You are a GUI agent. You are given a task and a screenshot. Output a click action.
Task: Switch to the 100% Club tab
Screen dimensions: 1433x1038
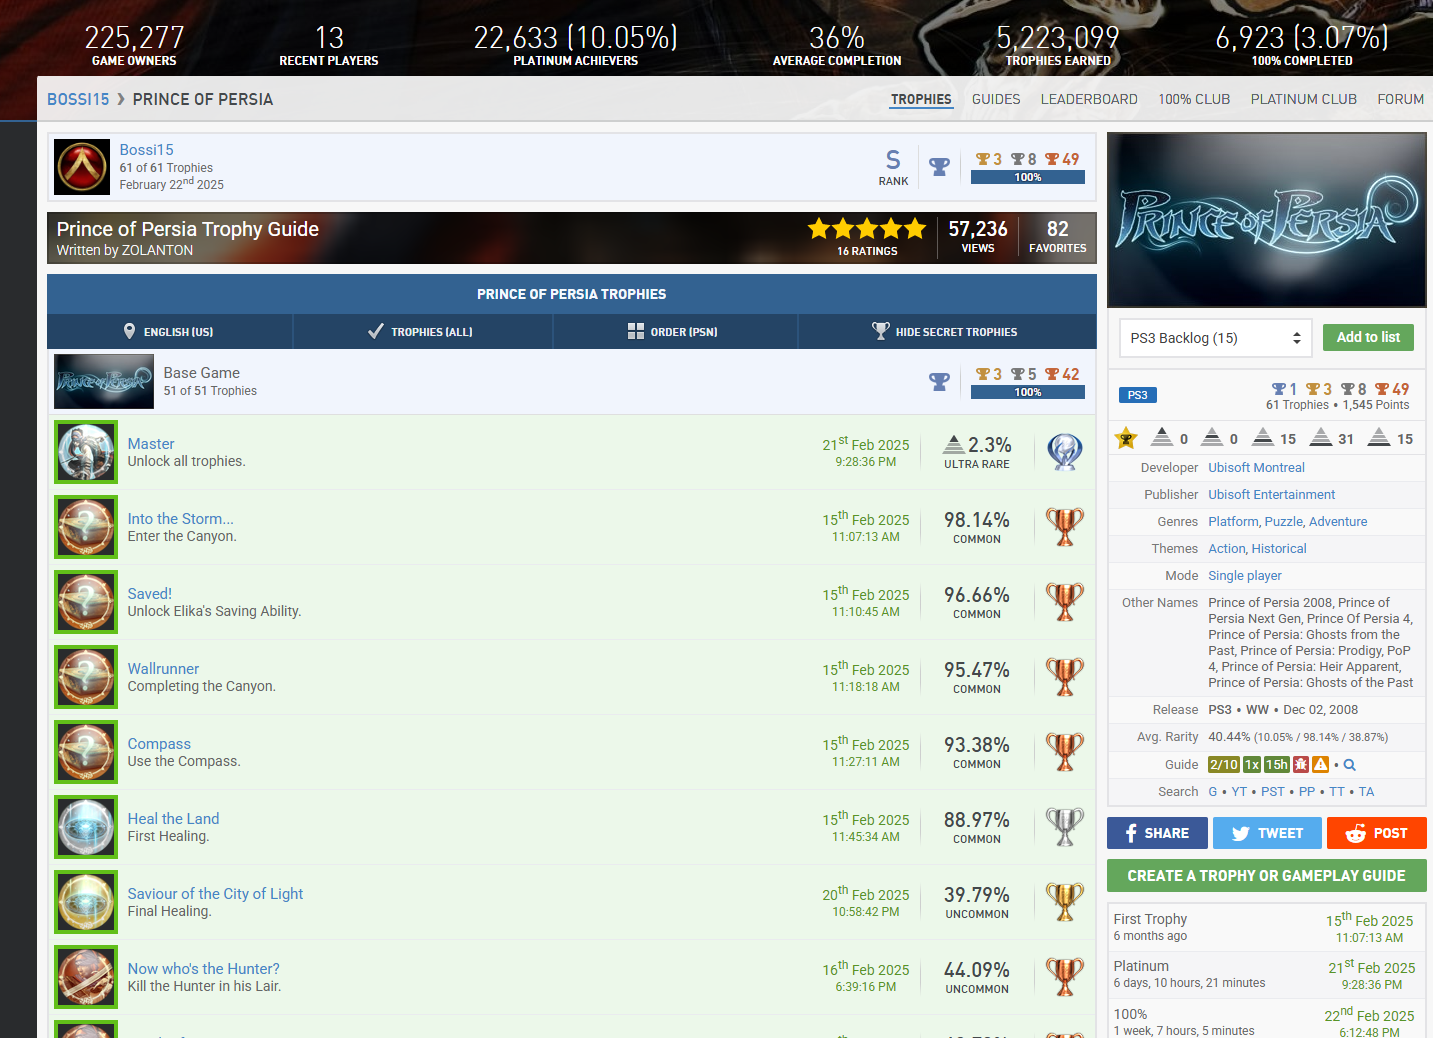pyautogui.click(x=1194, y=99)
